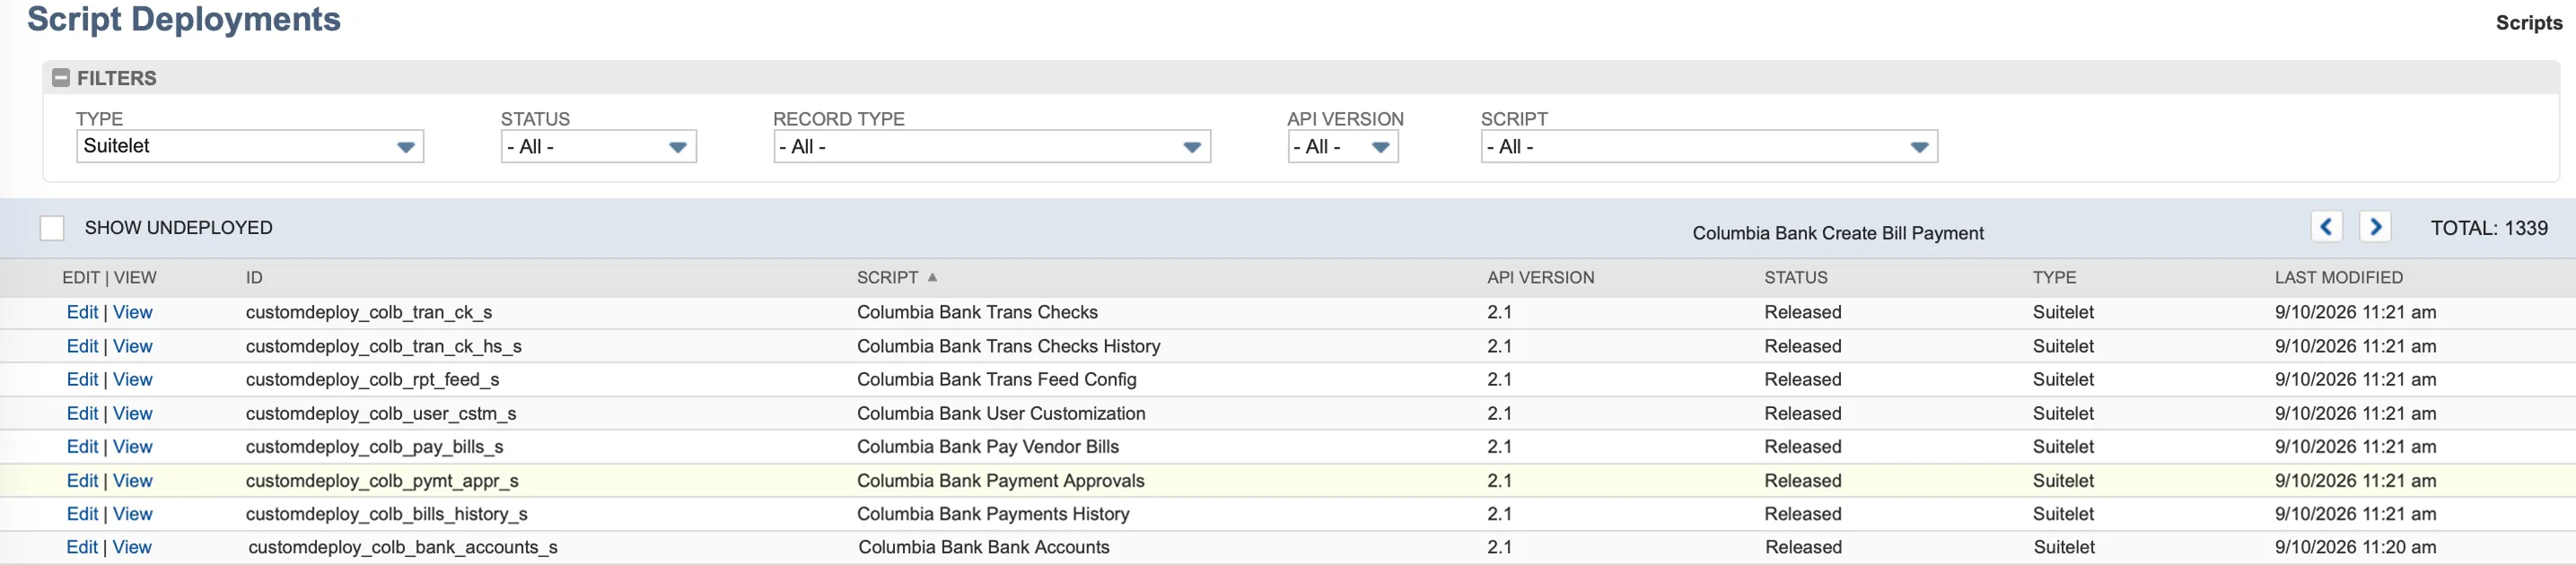
Task: View Columbia Bank User Customization deployment
Action: 133,413
